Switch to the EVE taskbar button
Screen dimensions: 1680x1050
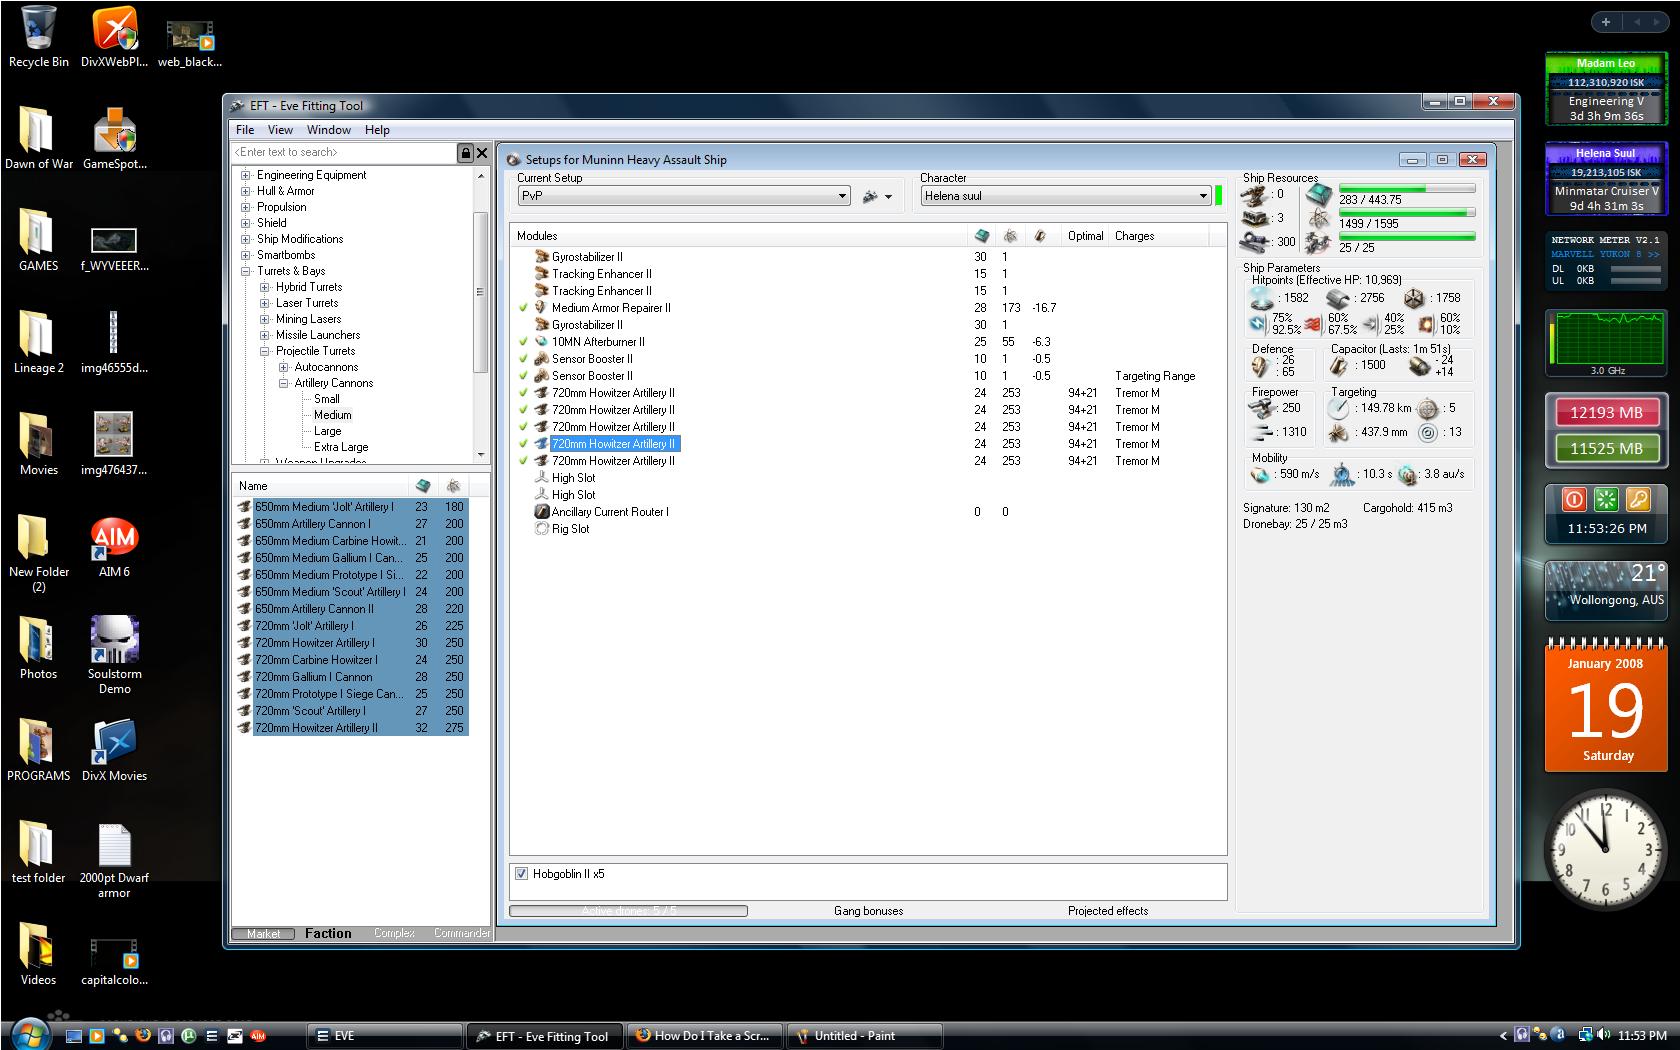(x=385, y=1036)
